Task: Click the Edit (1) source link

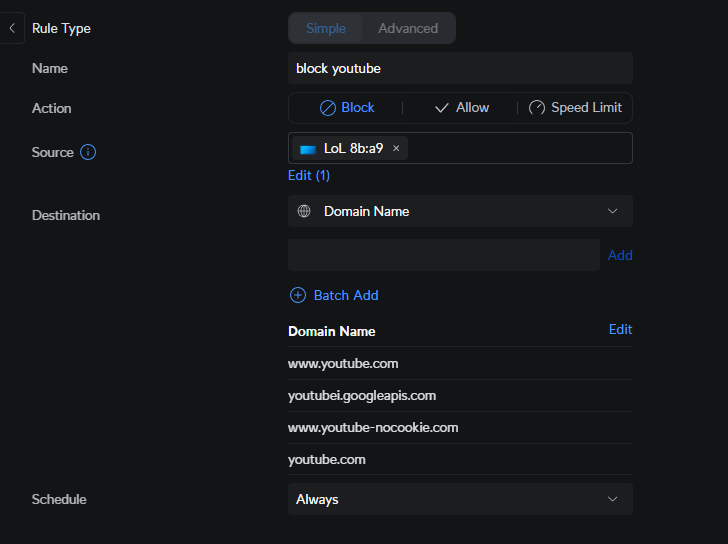Action: pos(309,175)
